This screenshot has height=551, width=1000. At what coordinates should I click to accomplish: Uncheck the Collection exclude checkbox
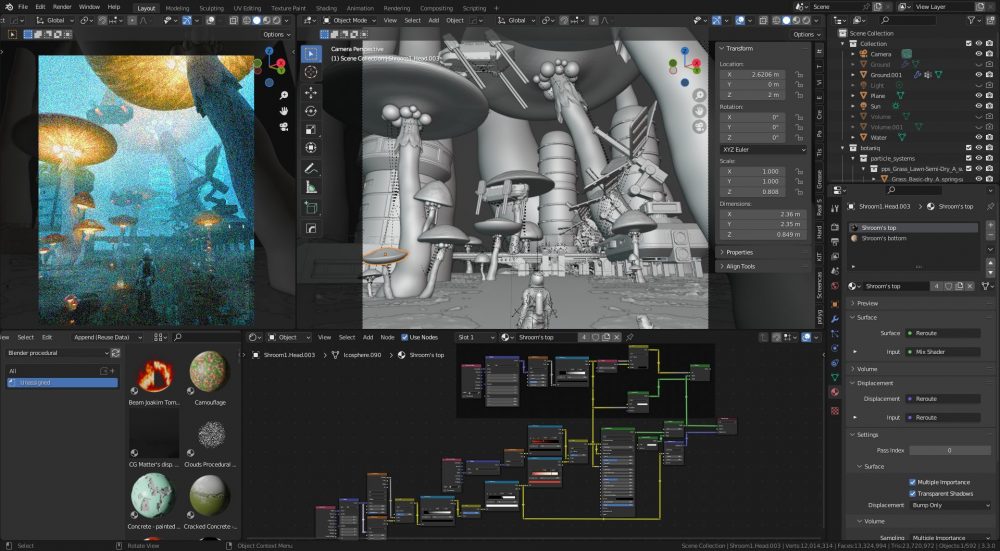click(x=969, y=44)
